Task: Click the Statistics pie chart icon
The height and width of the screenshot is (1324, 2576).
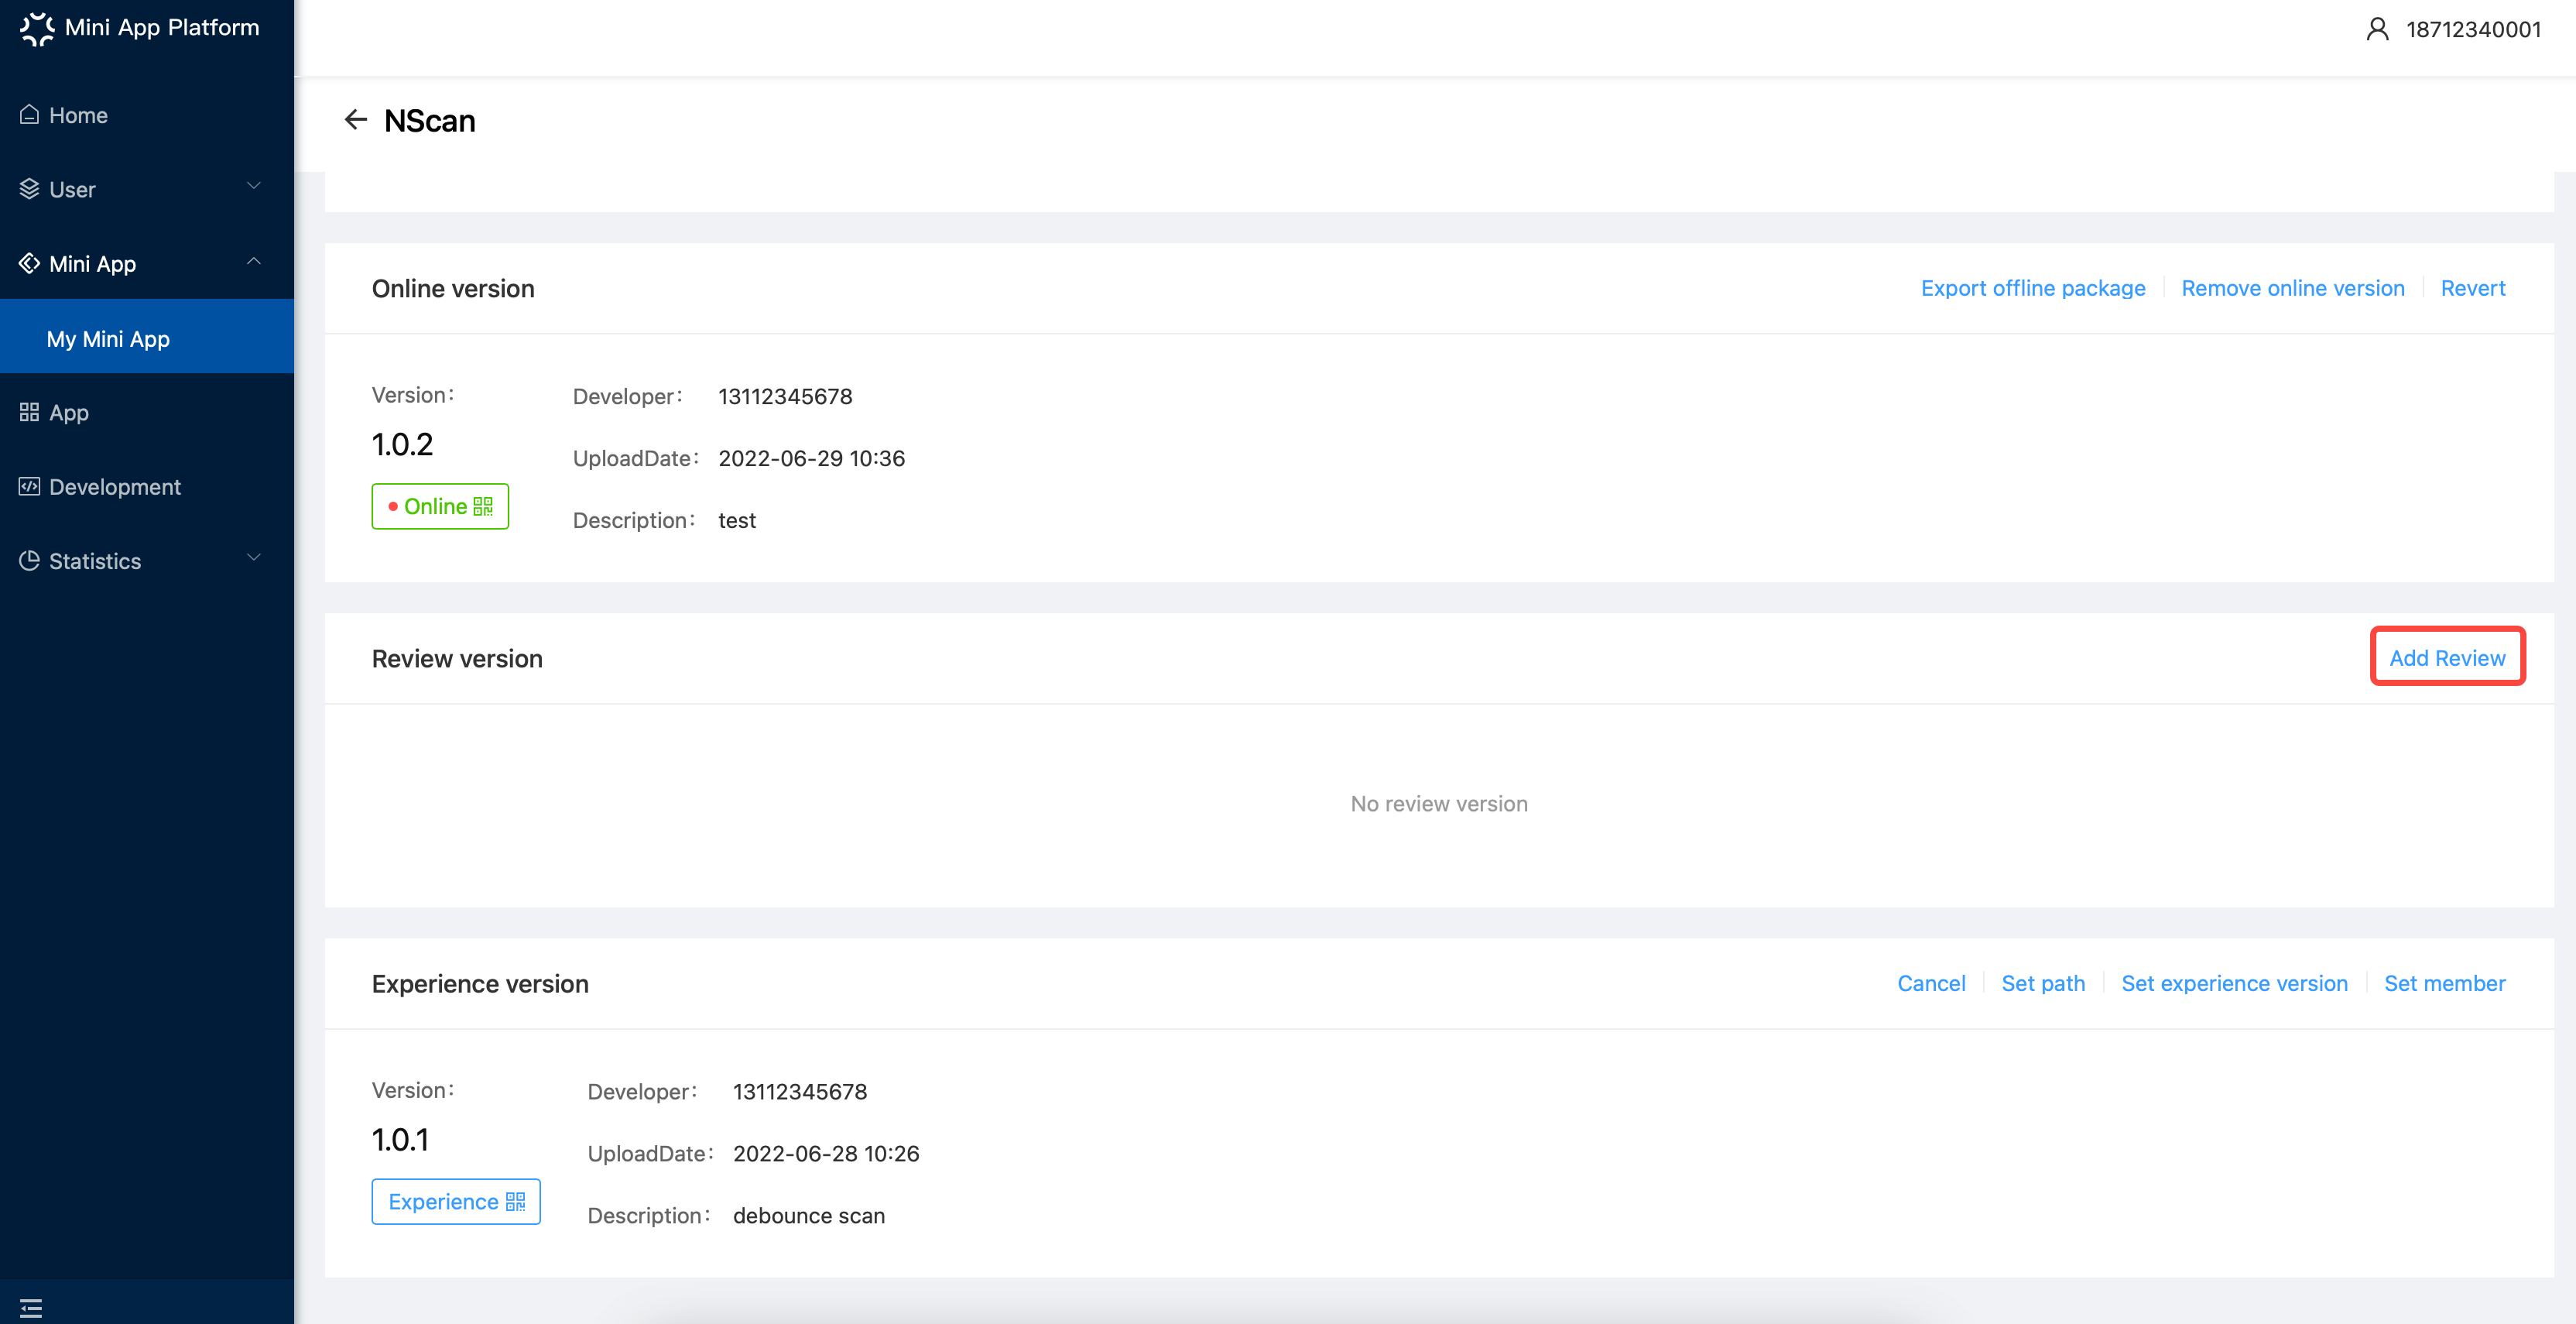Action: coord(29,560)
